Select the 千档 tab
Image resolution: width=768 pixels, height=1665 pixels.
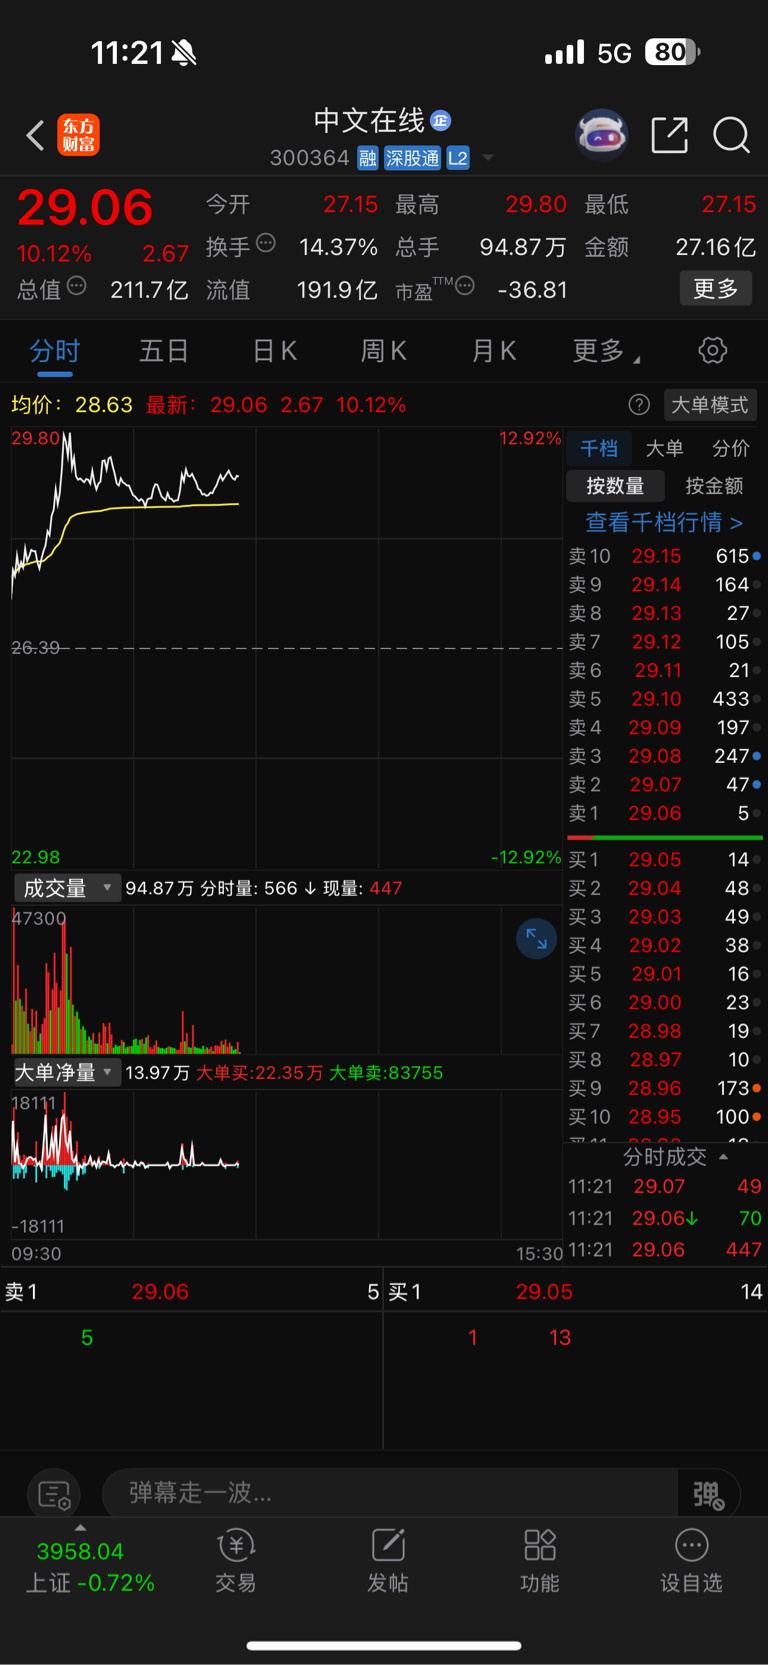[599, 449]
